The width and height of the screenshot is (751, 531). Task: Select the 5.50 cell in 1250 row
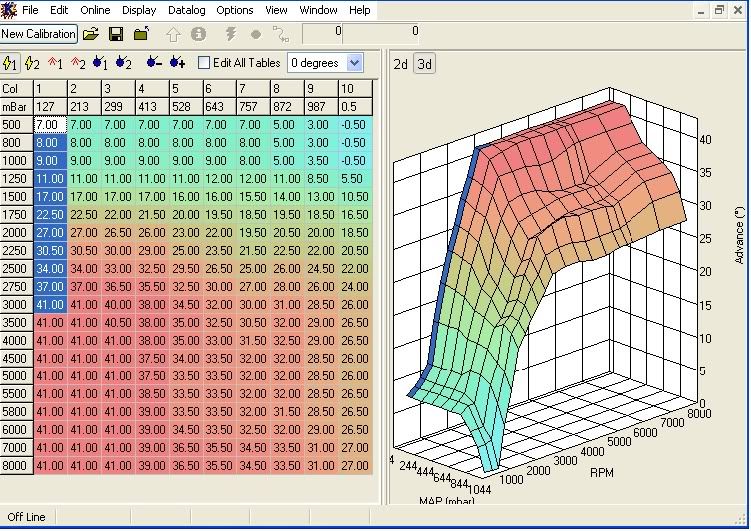[355, 179]
